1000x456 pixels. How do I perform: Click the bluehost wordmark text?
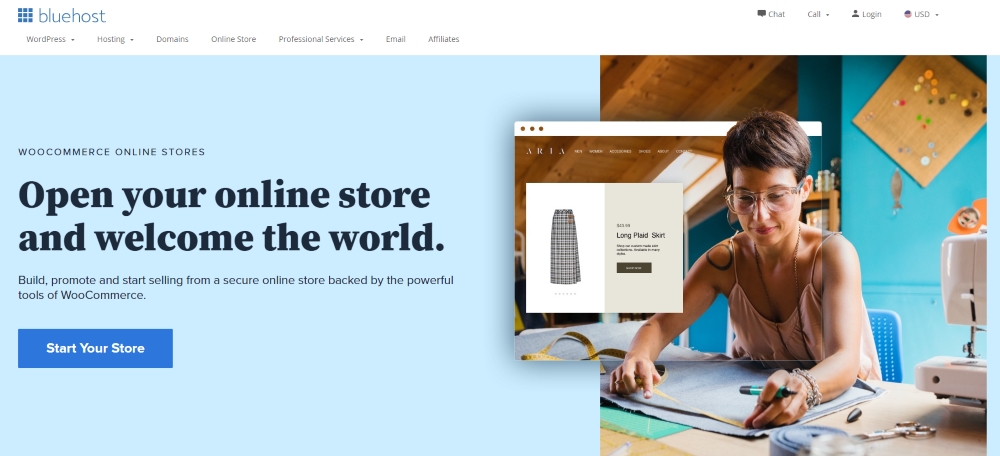point(71,16)
